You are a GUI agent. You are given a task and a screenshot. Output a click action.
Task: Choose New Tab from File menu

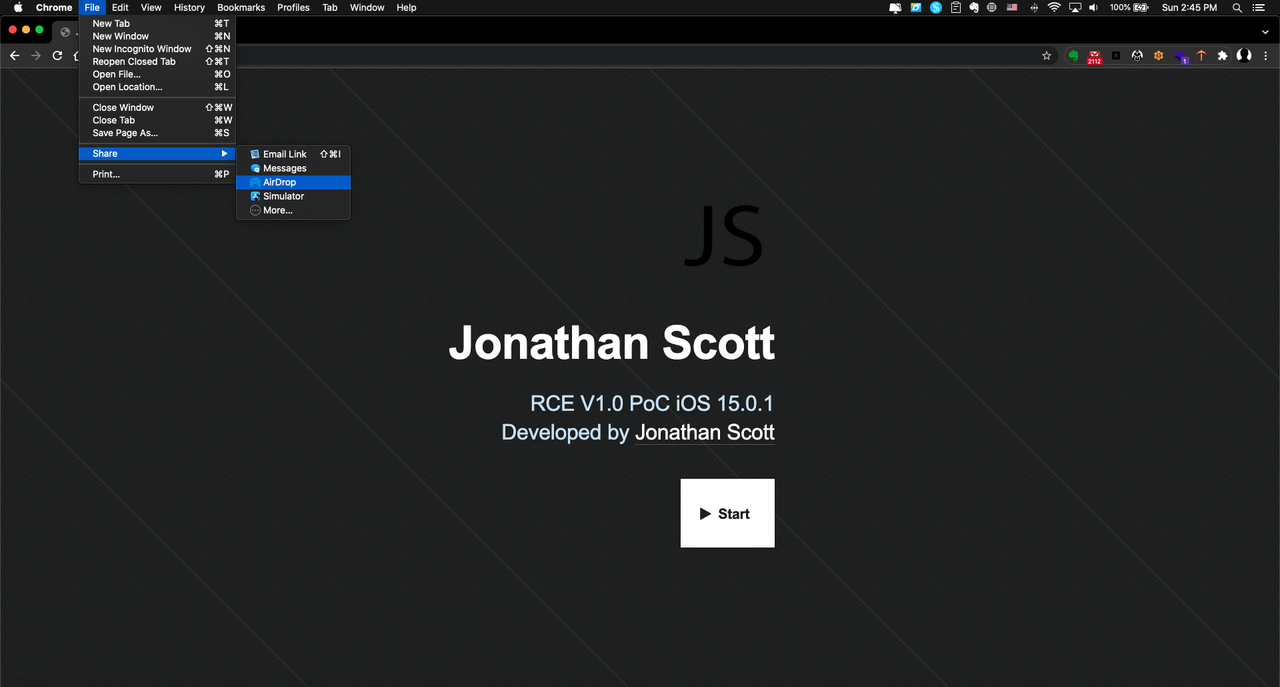(x=157, y=23)
